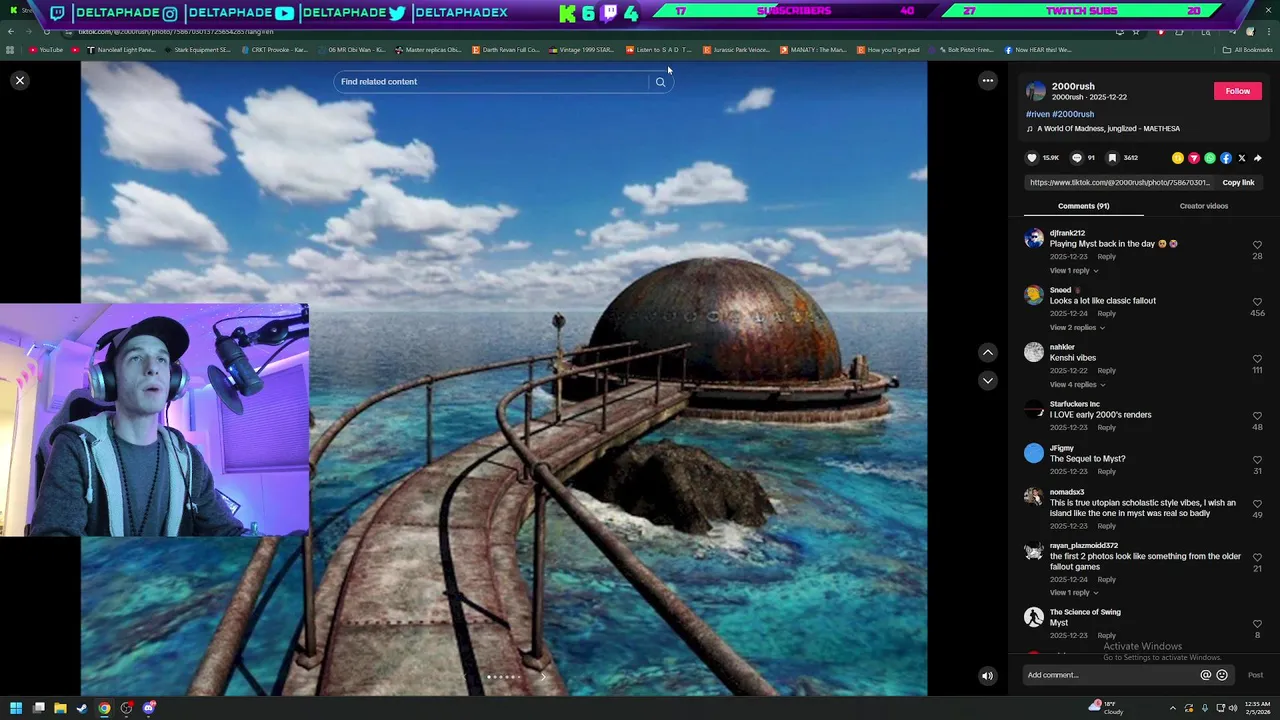Click the browser address bar URL

(x=176, y=32)
